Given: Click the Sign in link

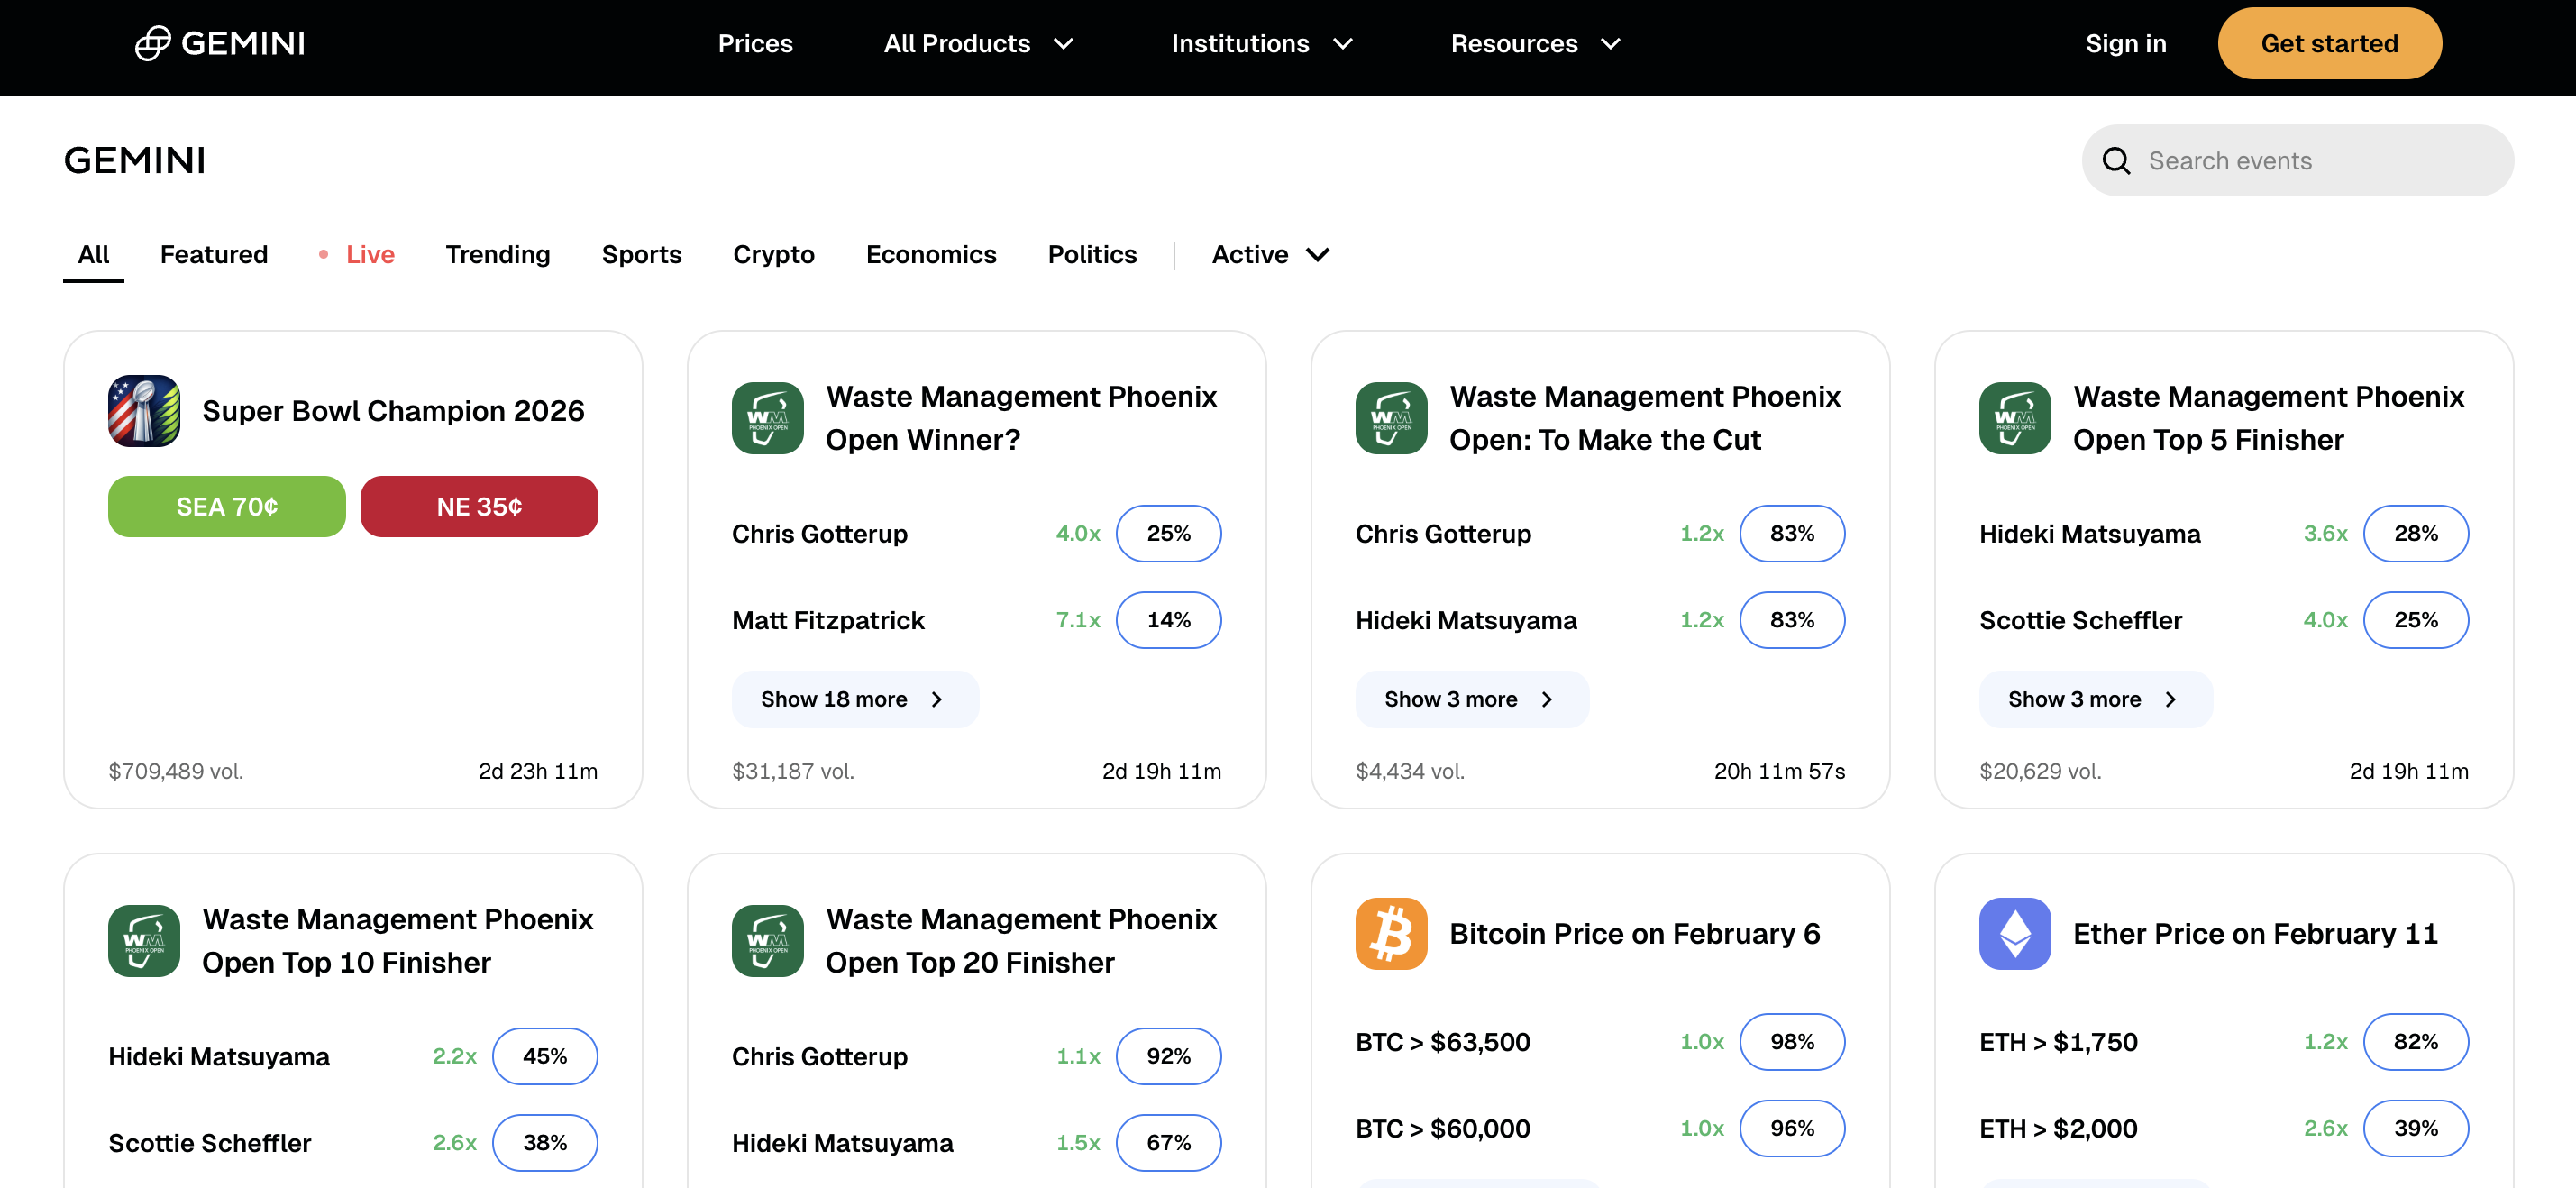Looking at the screenshot, I should pyautogui.click(x=2125, y=44).
